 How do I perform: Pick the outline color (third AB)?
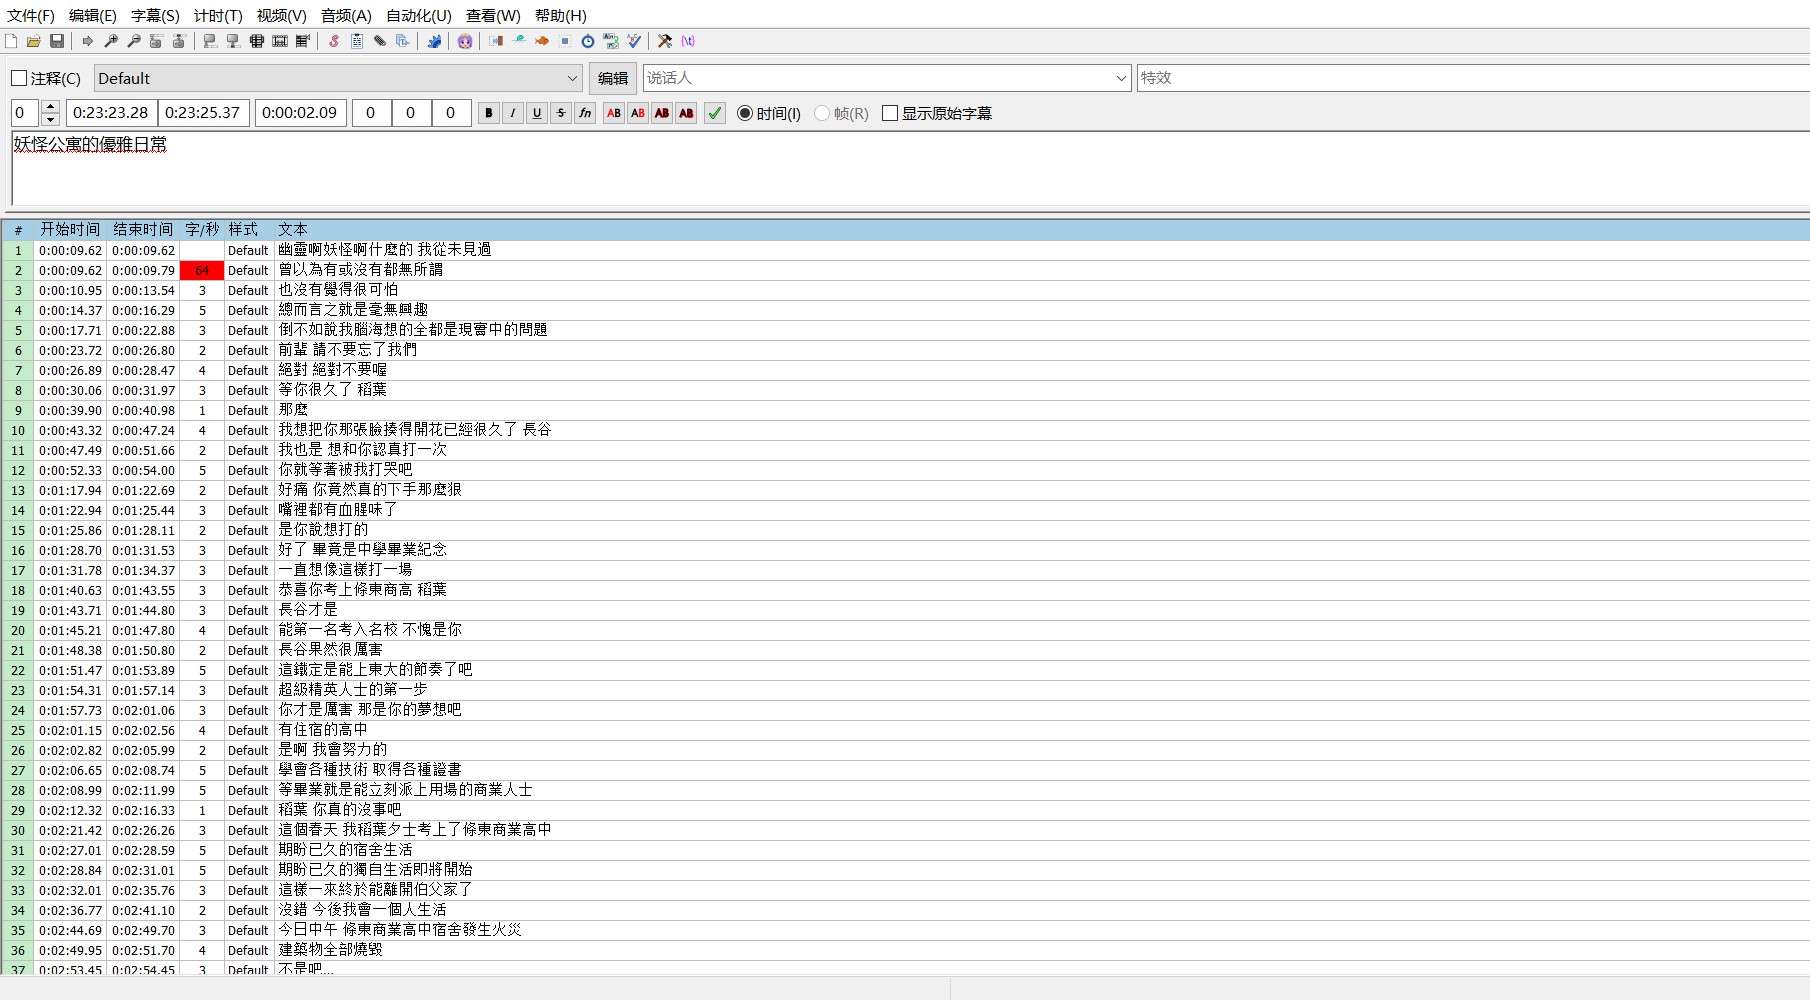coord(662,113)
